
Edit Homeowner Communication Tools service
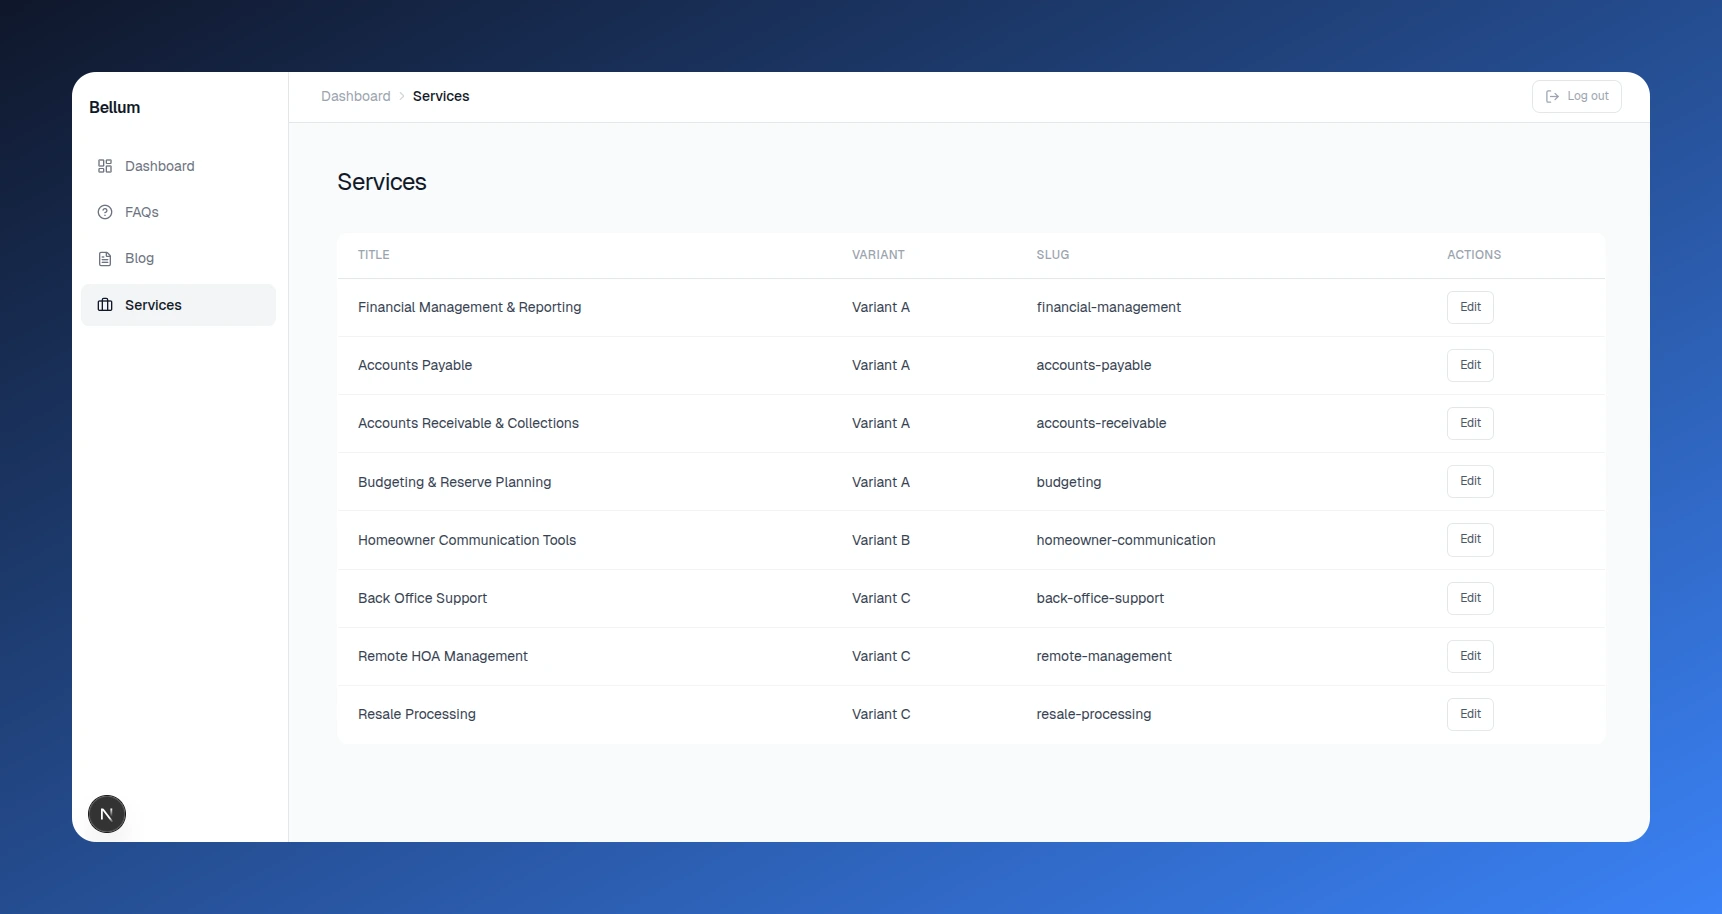tap(1470, 539)
